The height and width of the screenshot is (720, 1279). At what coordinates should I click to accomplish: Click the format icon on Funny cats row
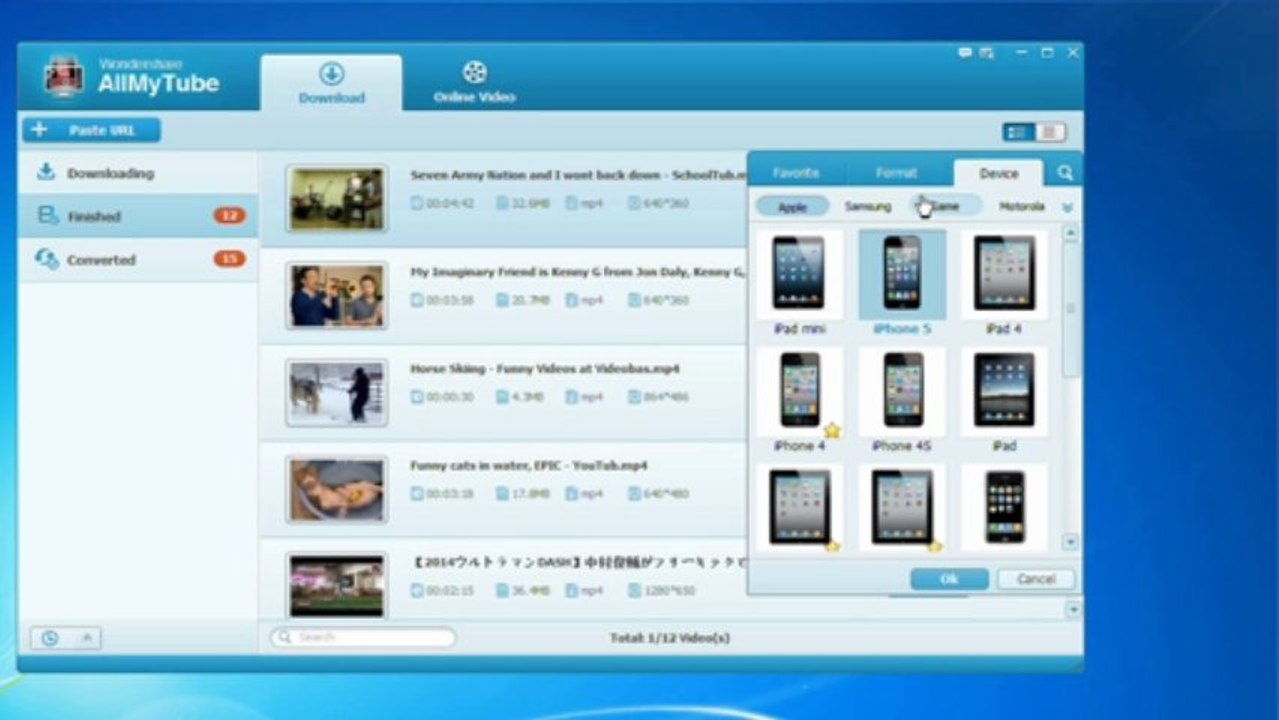pyautogui.click(x=571, y=494)
